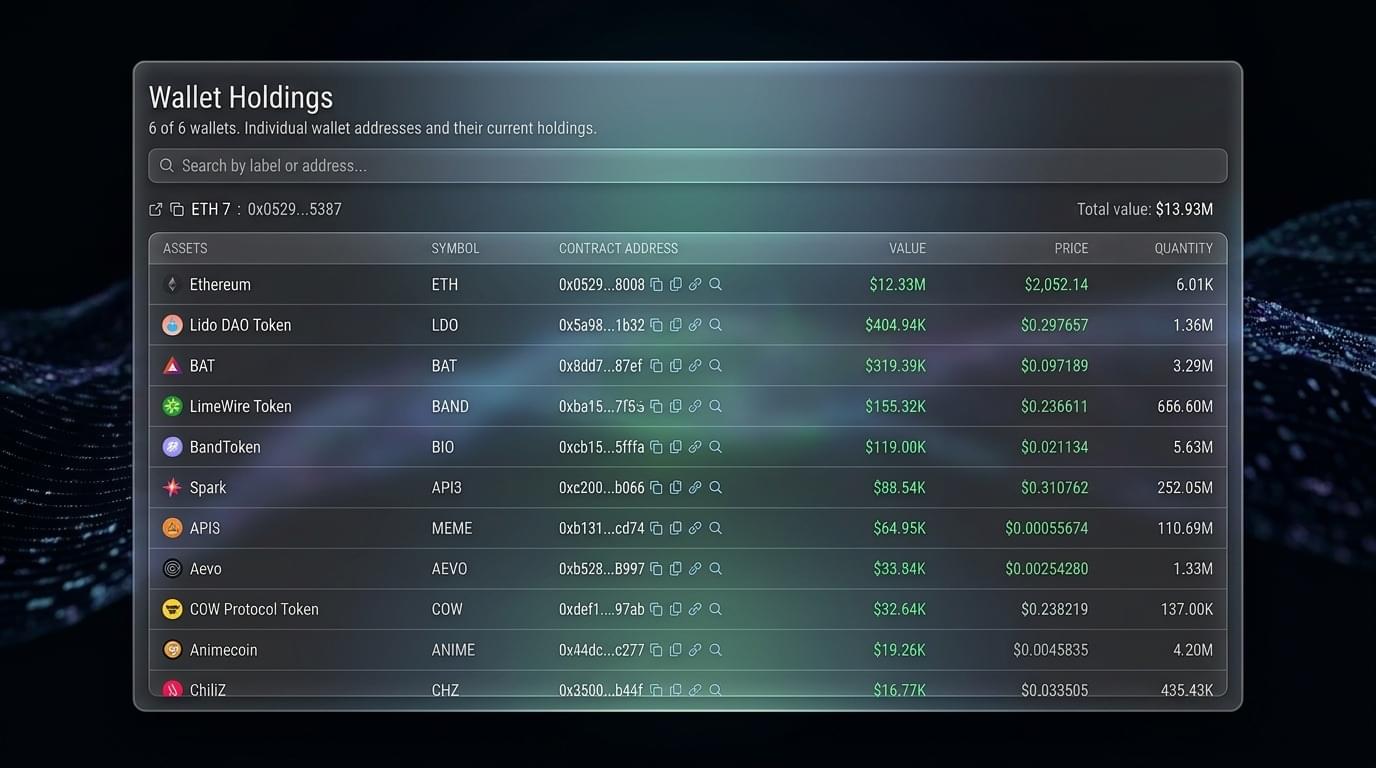This screenshot has width=1376, height=768.
Task: Click the magnifier icon in the Animecoin row
Action: 715,650
